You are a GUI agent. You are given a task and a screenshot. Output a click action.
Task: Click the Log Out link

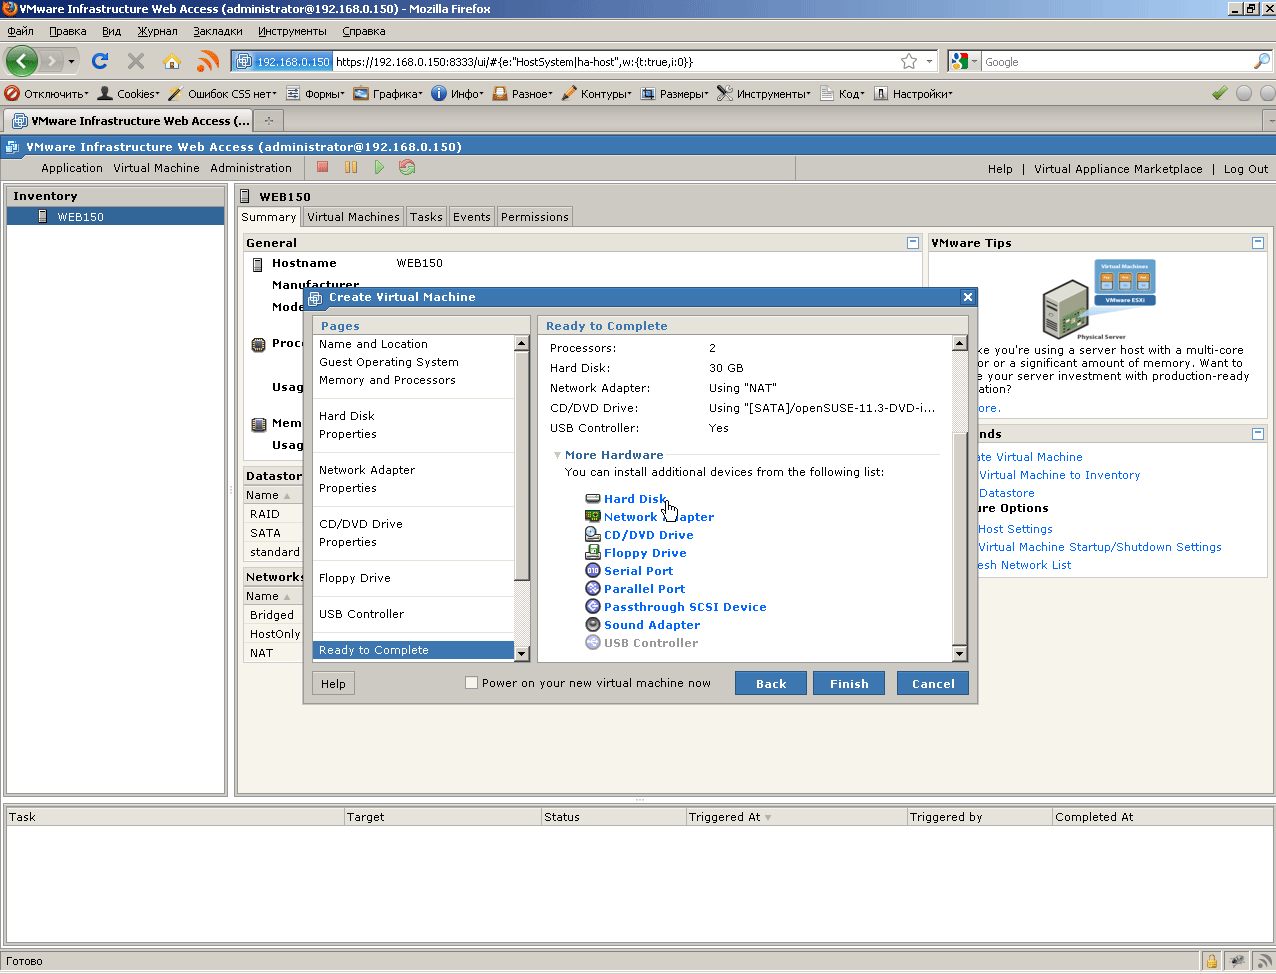[x=1246, y=169]
